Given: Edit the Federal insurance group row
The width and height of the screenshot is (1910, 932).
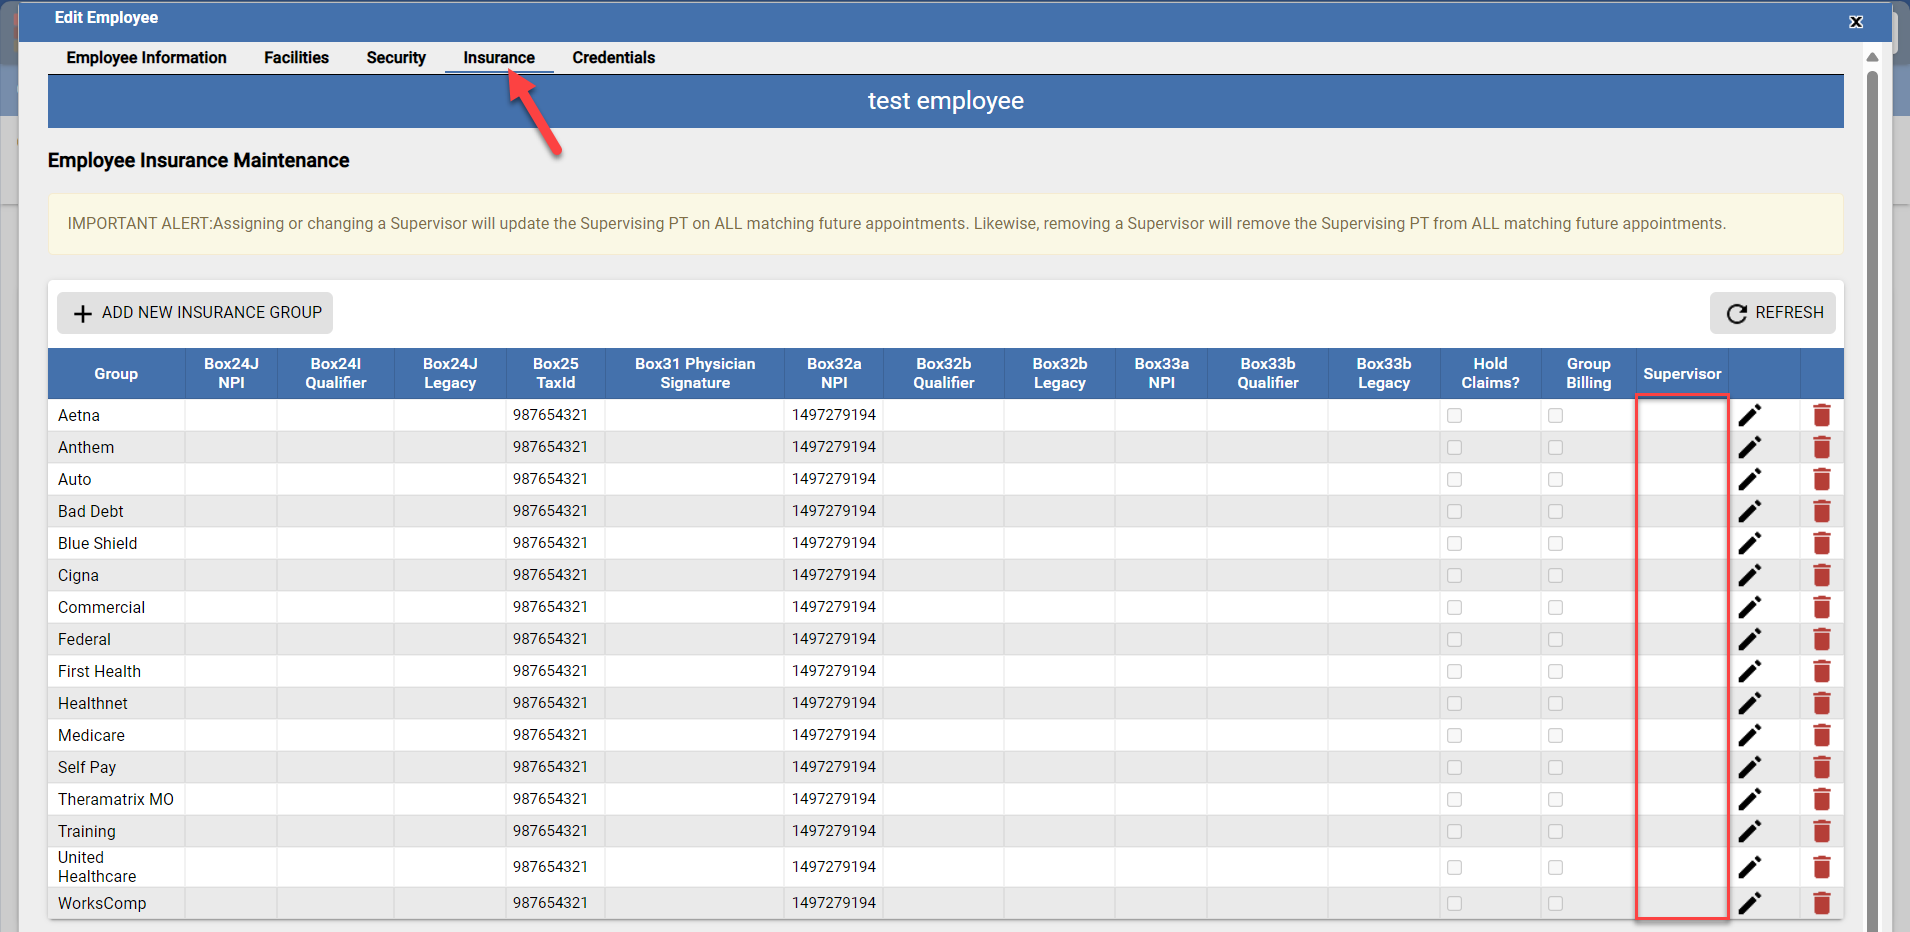Looking at the screenshot, I should click(1749, 639).
